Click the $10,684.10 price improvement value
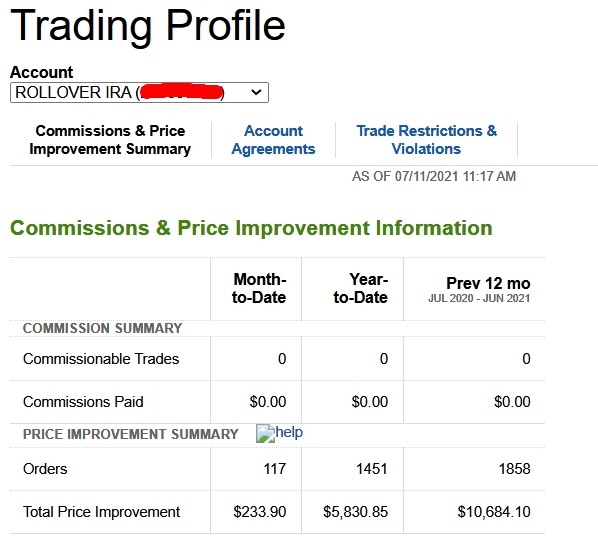This screenshot has width=598, height=549. (494, 512)
